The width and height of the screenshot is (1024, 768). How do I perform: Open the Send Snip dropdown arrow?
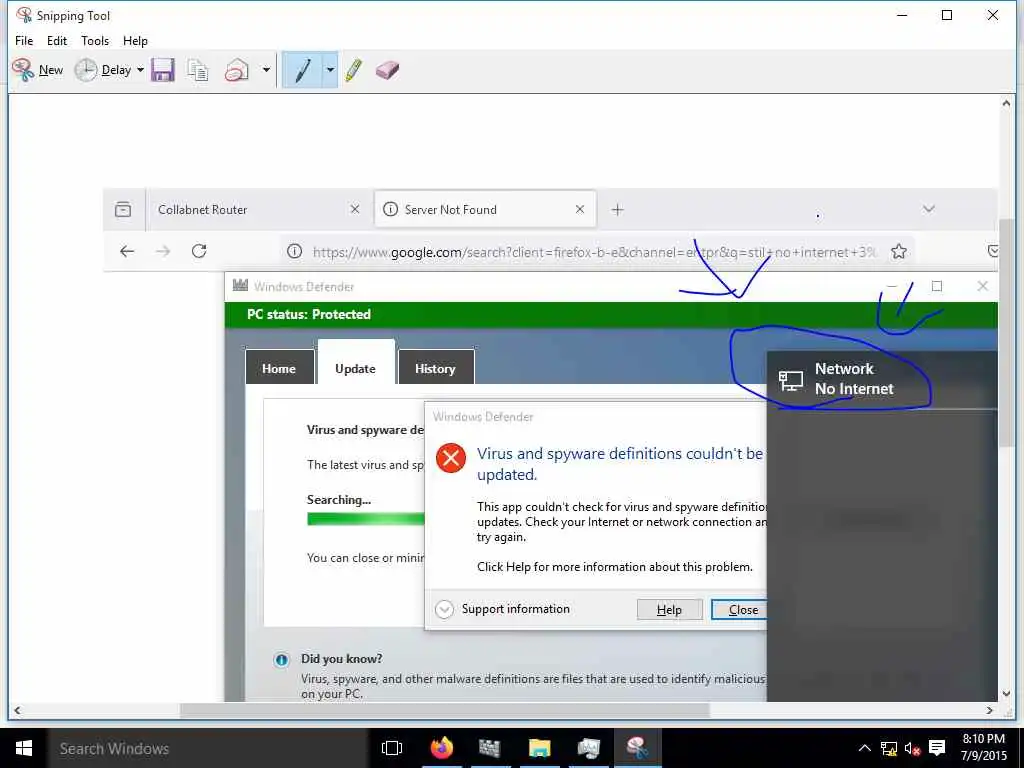pos(266,70)
